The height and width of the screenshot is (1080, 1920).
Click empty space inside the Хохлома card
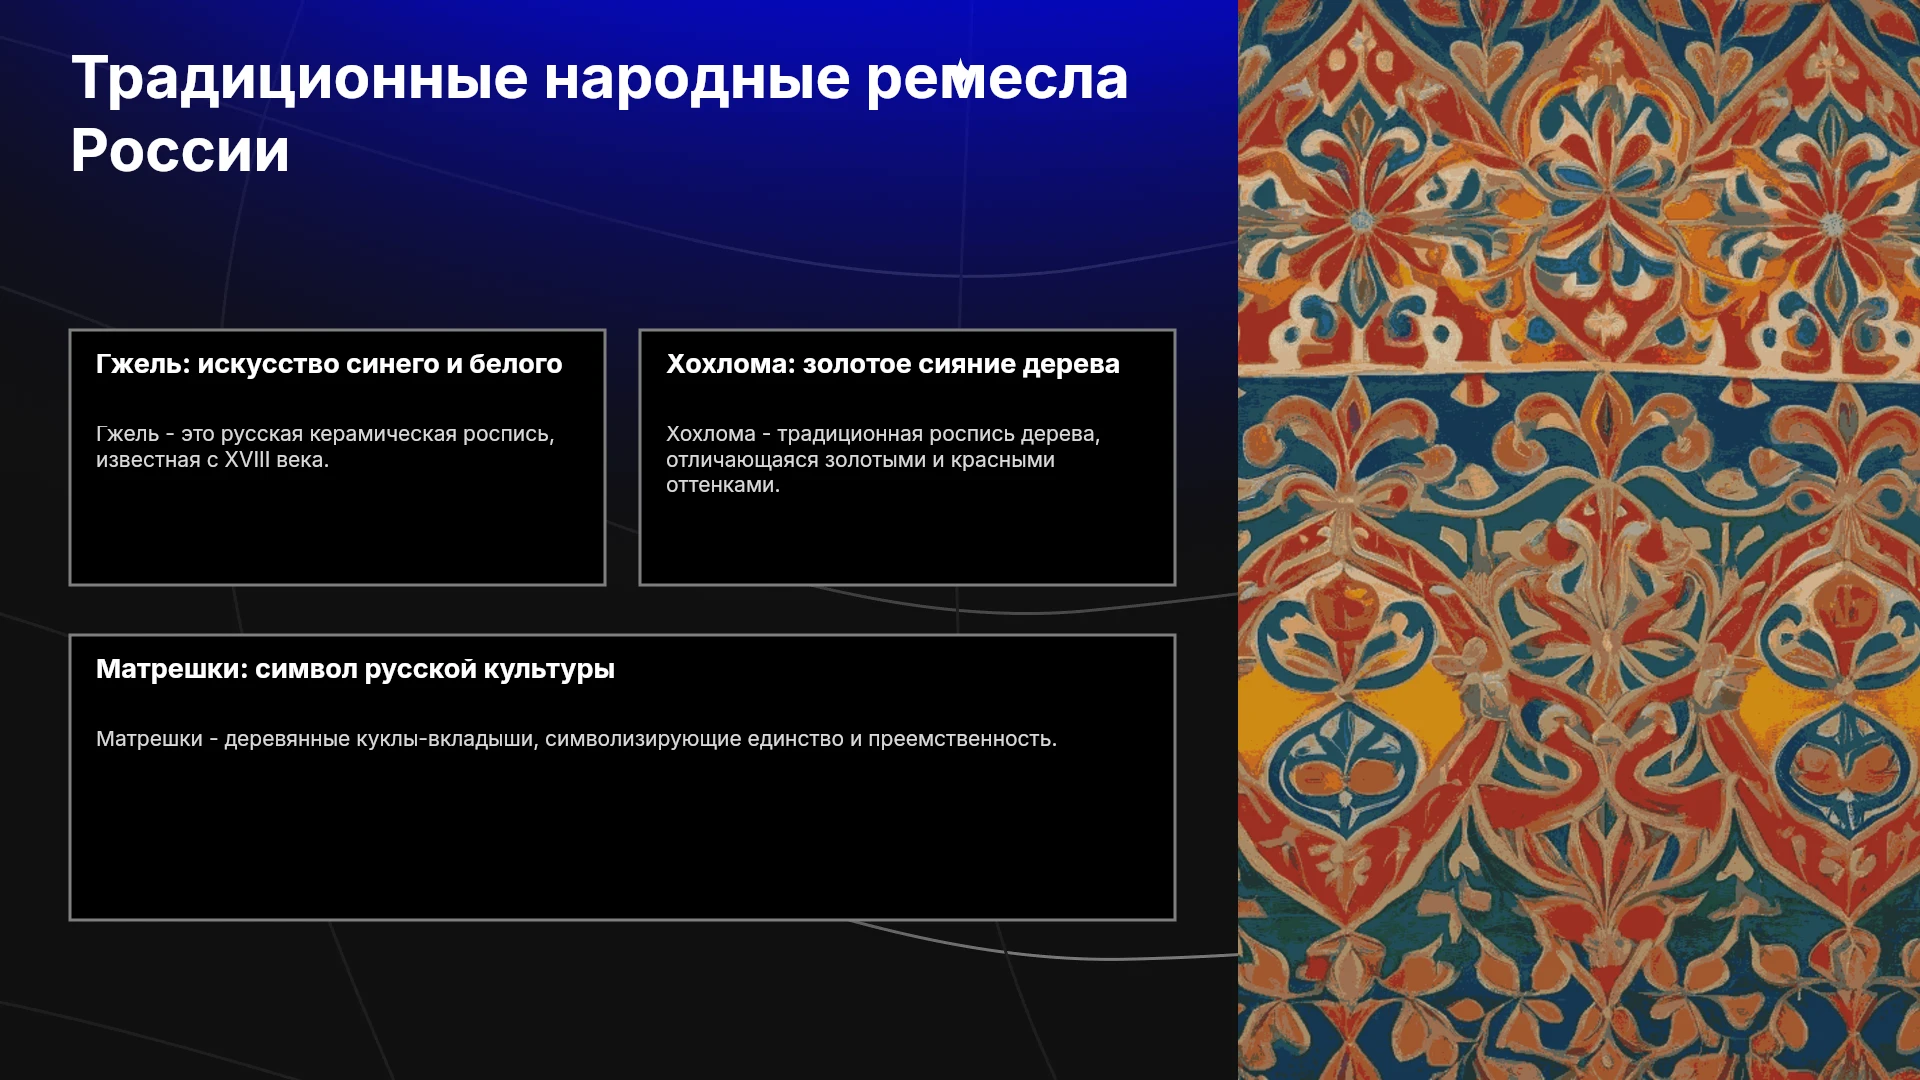907,541
